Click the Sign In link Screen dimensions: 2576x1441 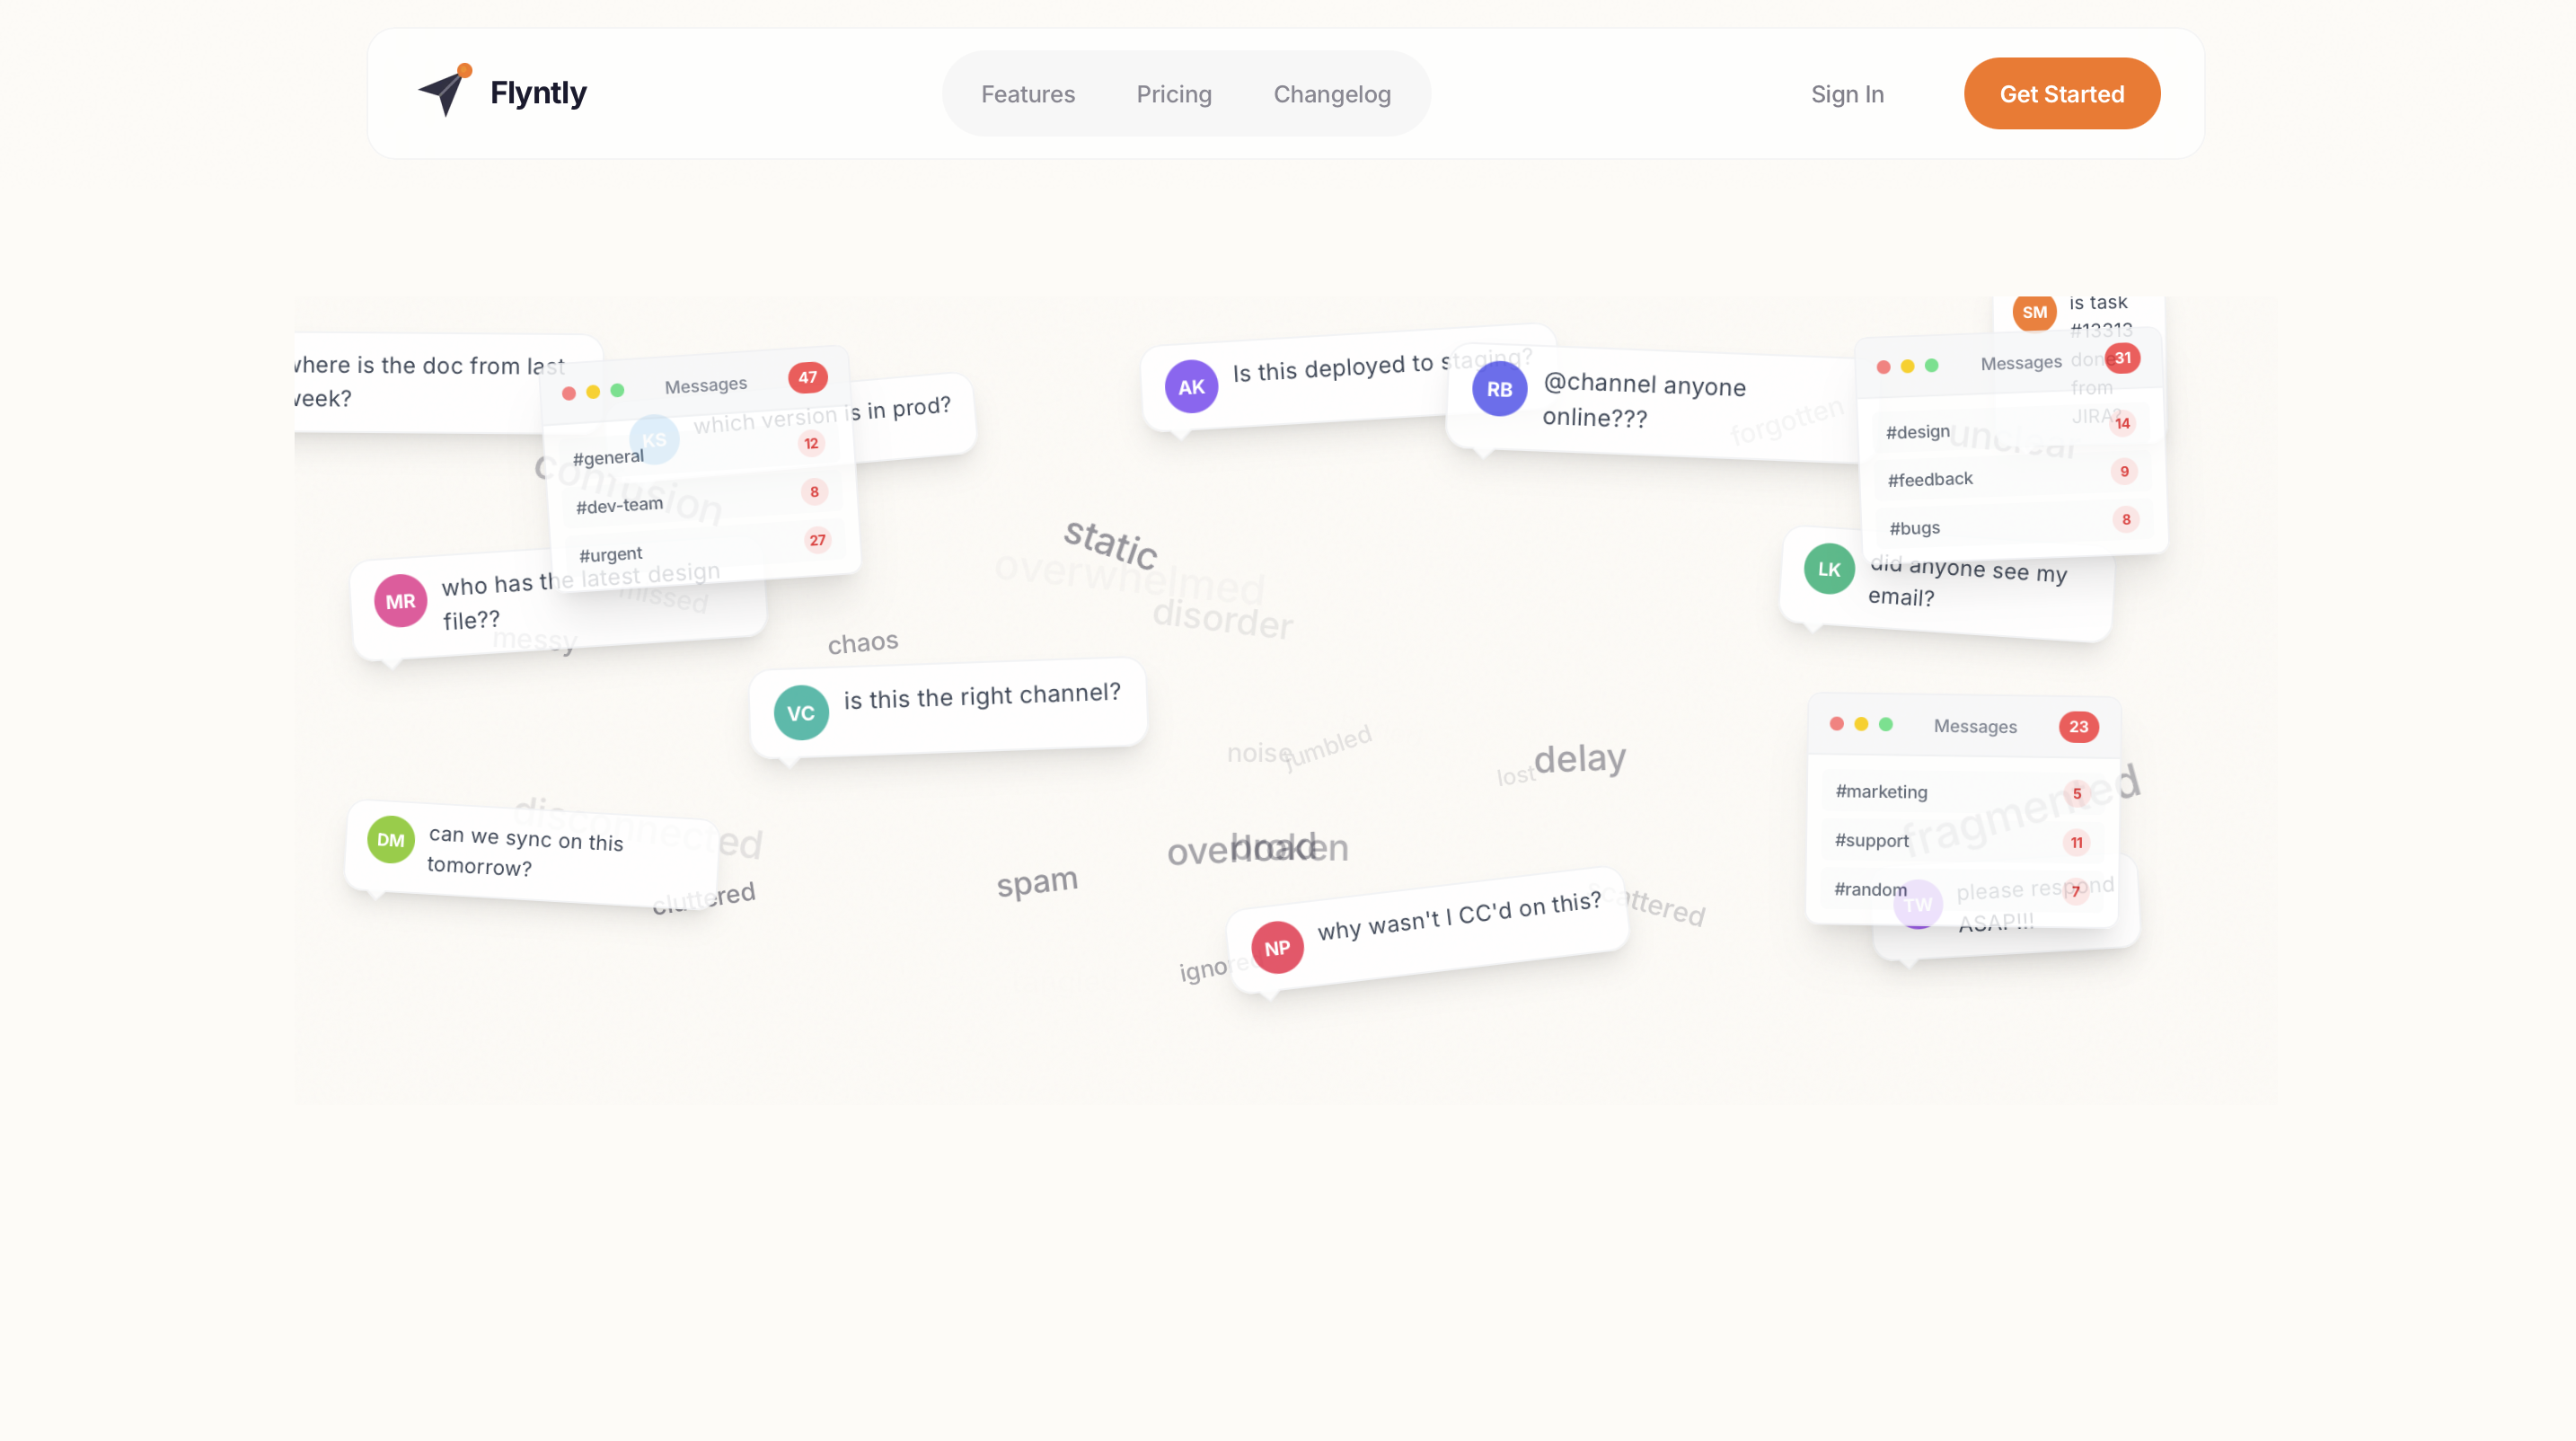tap(1846, 94)
